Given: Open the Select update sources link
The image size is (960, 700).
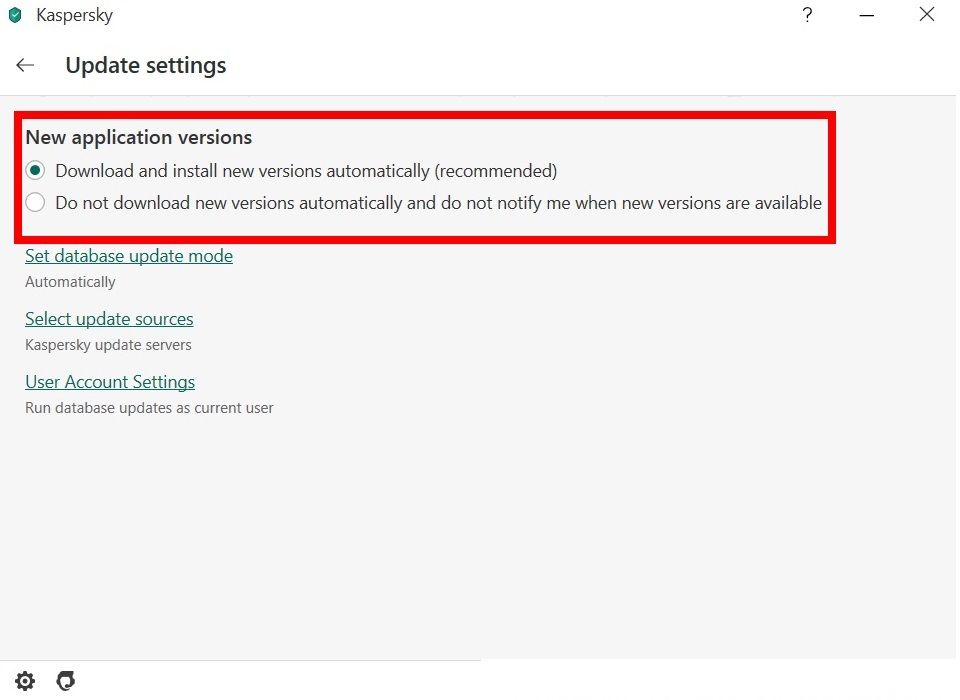Looking at the screenshot, I should pyautogui.click(x=109, y=319).
